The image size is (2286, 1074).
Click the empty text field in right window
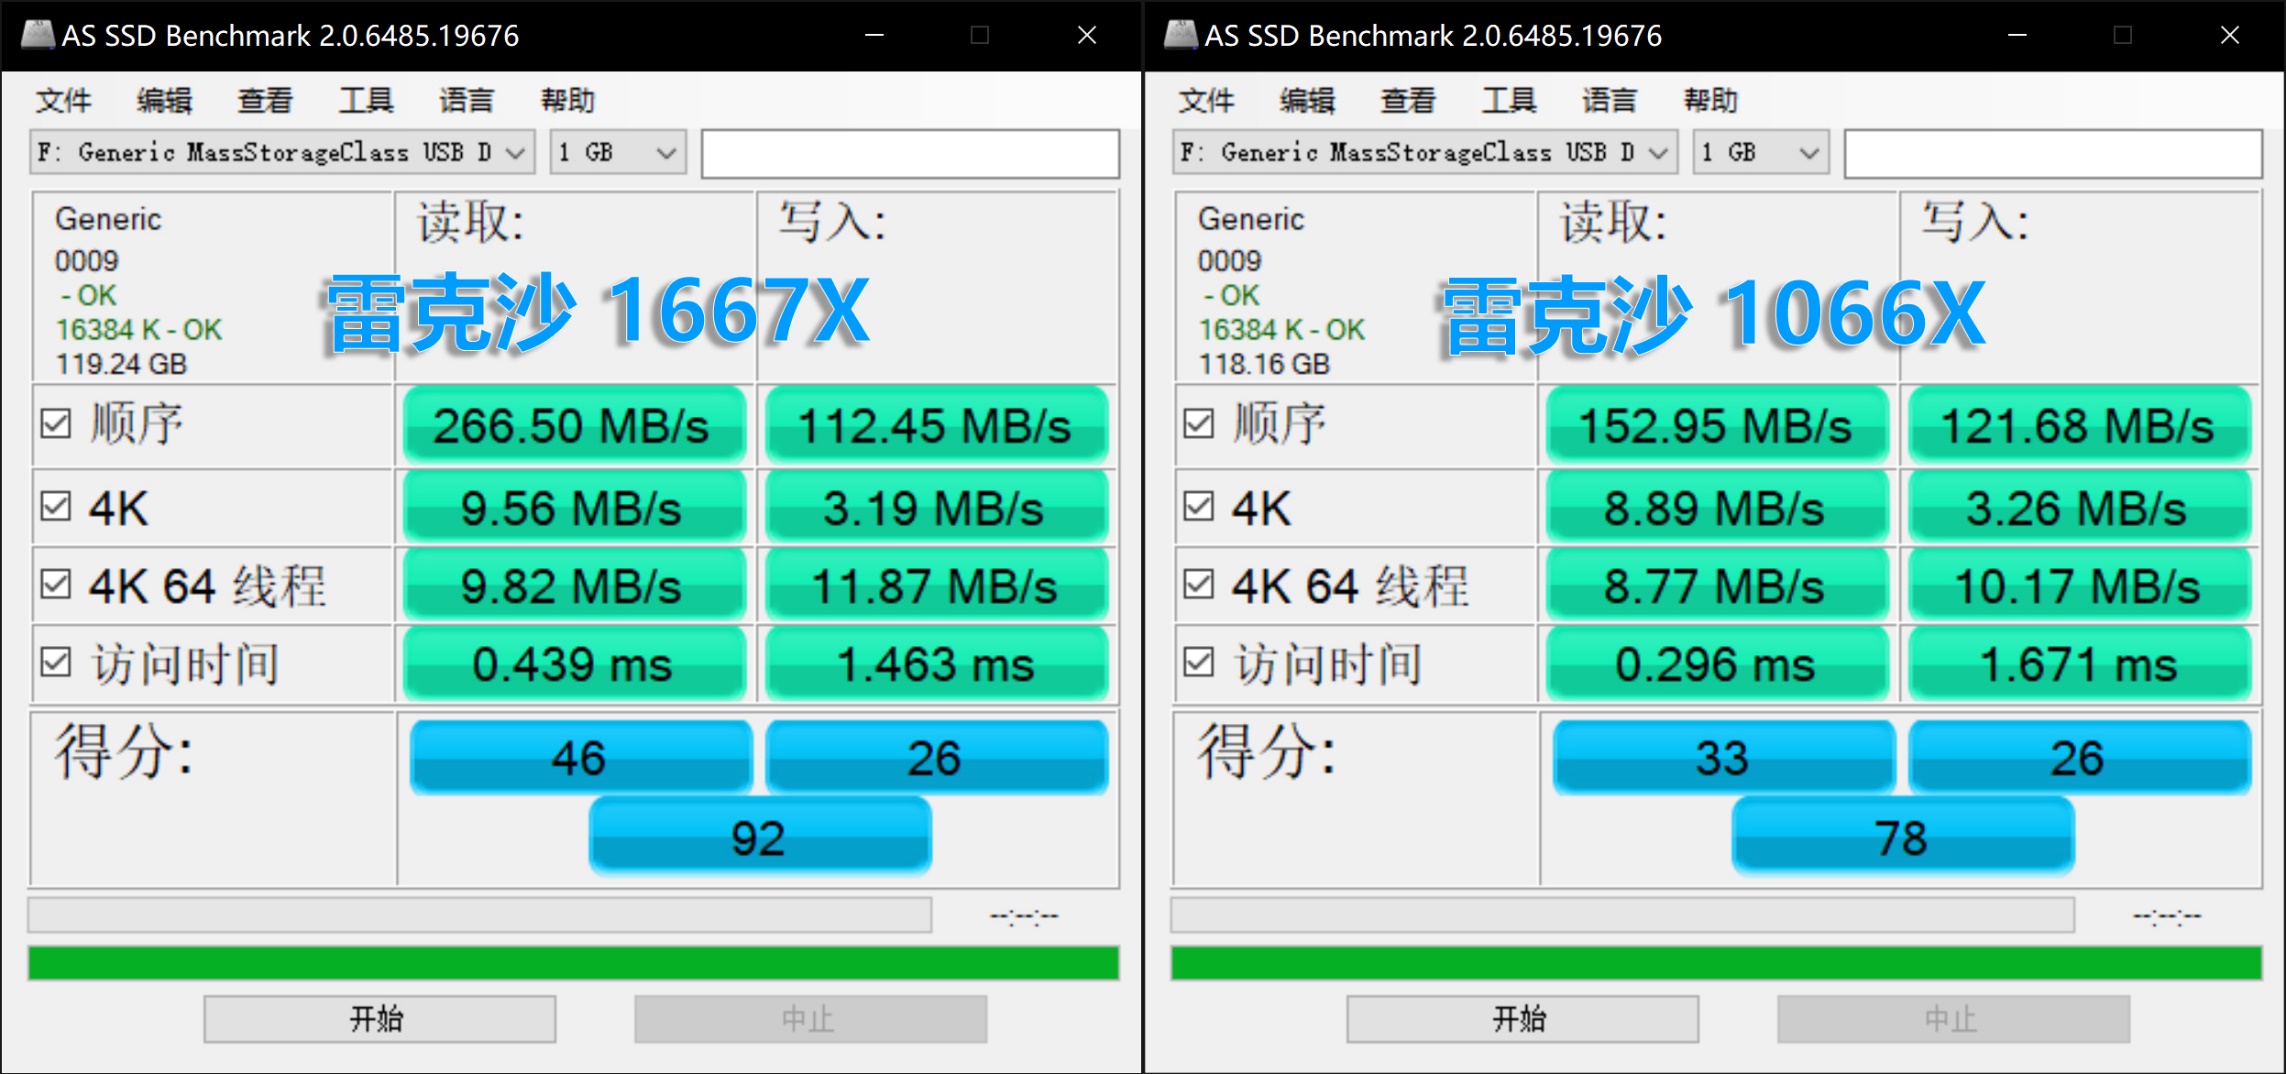pos(2053,153)
